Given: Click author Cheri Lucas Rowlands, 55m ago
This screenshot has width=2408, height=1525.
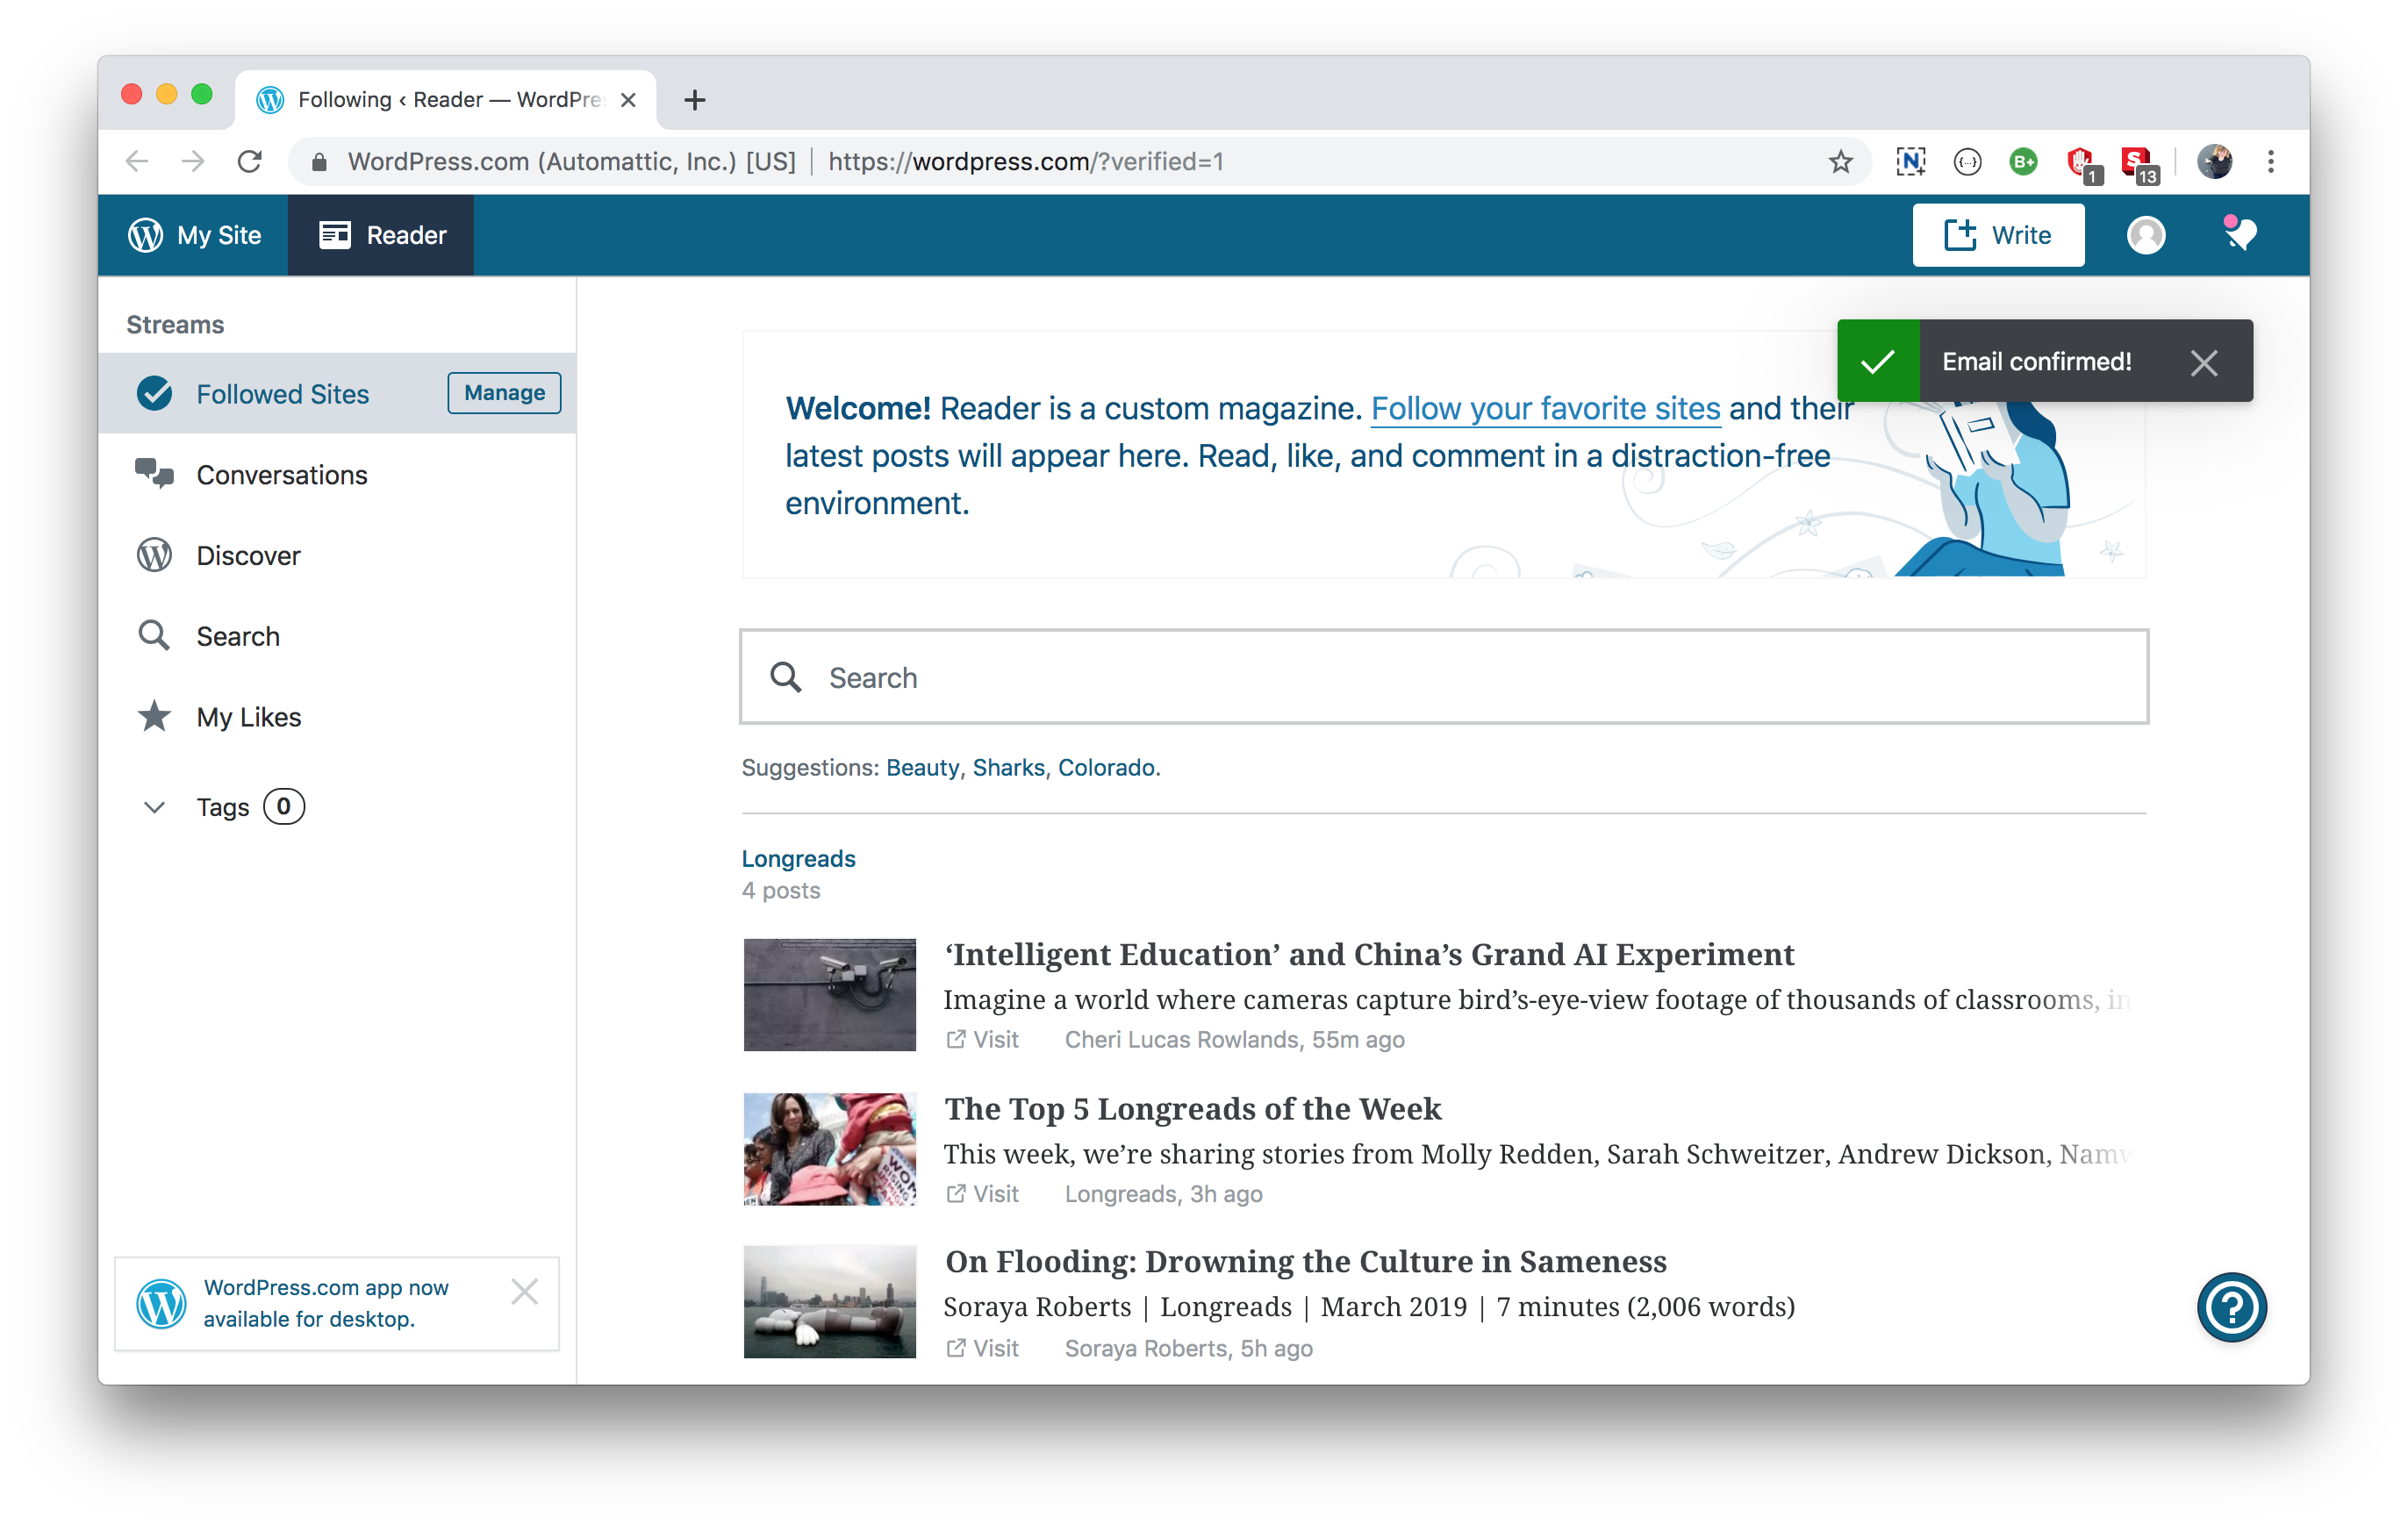Looking at the screenshot, I should click(1234, 1040).
